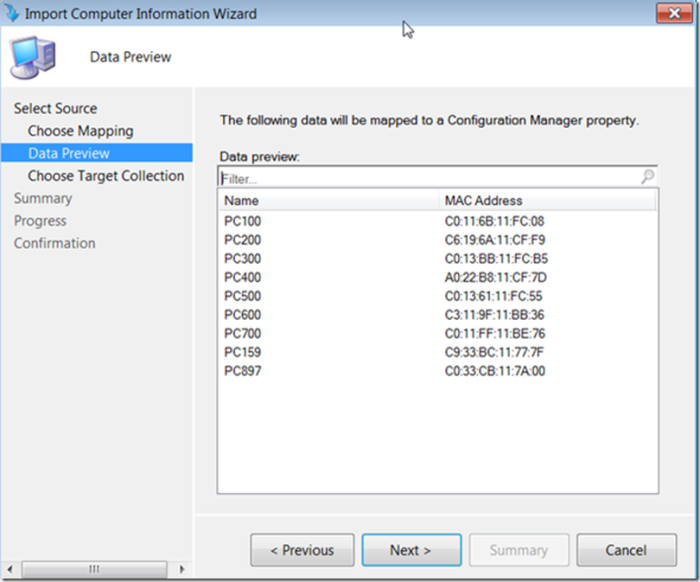
Task: Open the Choose Mapping step
Action: [80, 131]
